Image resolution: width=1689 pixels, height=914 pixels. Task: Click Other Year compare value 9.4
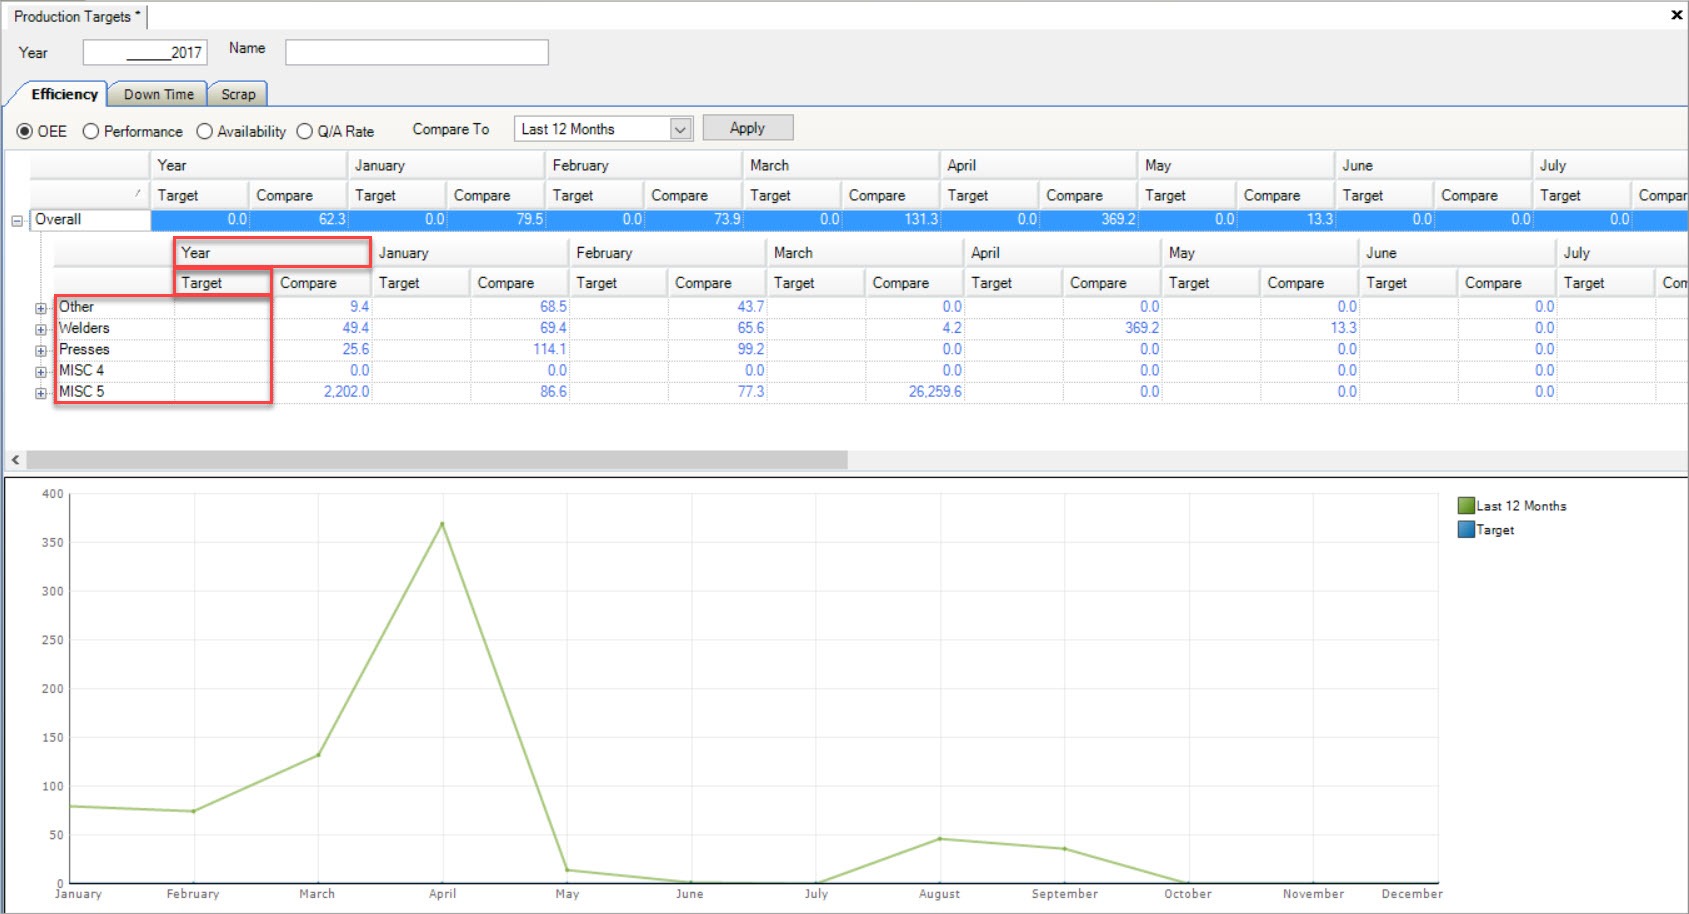point(359,307)
